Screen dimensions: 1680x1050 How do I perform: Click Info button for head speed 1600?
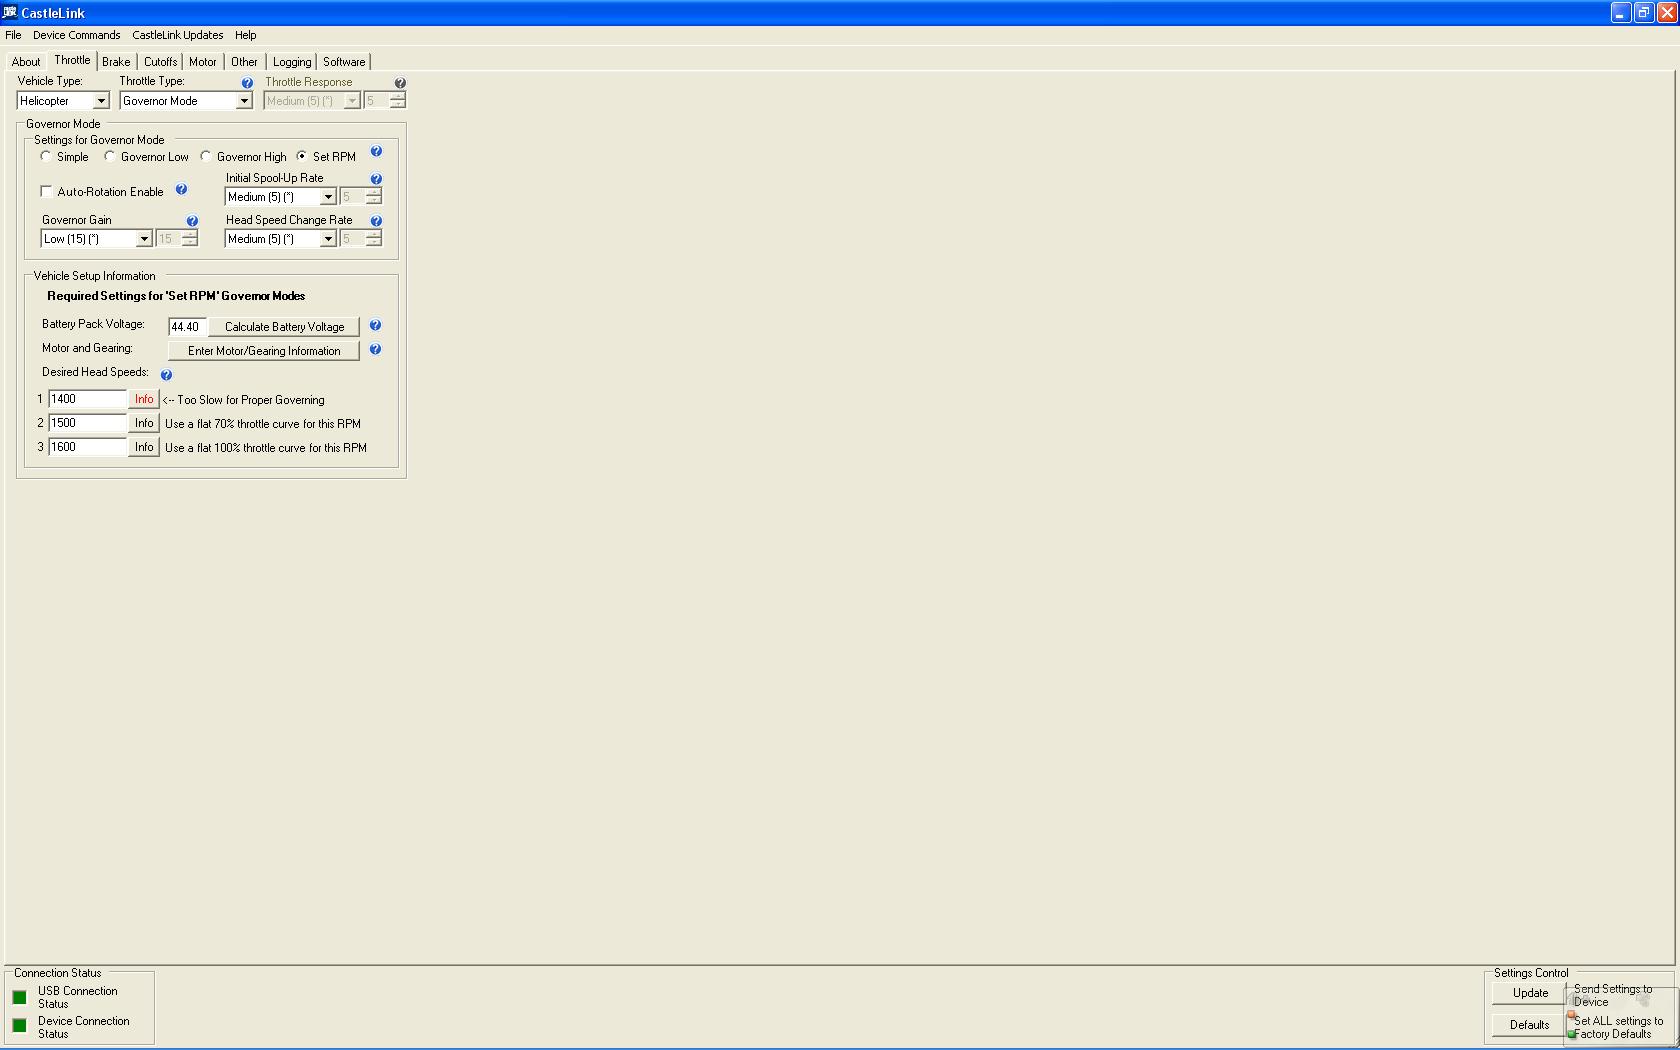[144, 447]
